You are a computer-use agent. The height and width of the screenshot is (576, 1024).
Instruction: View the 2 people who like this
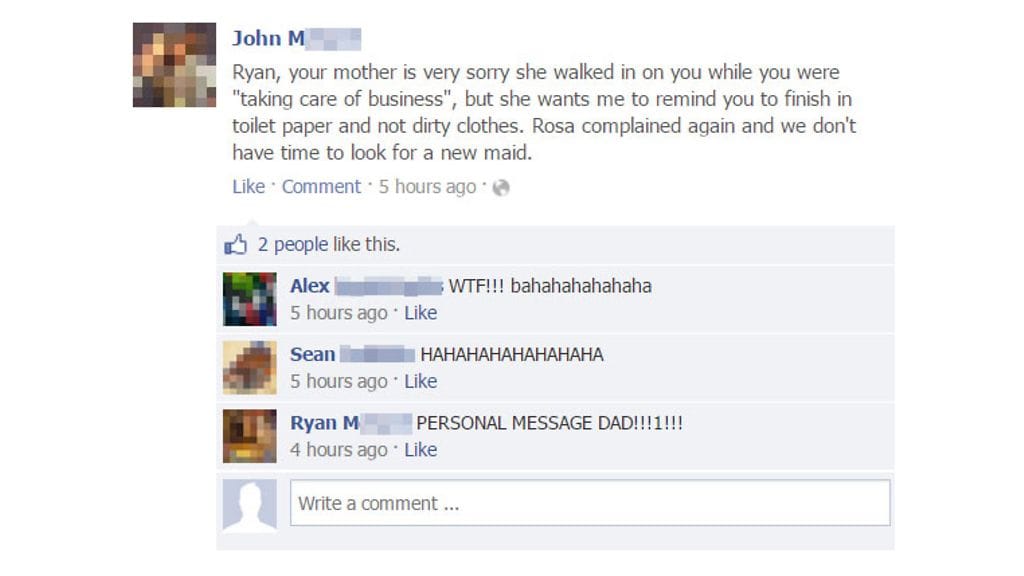pyautogui.click(x=293, y=244)
